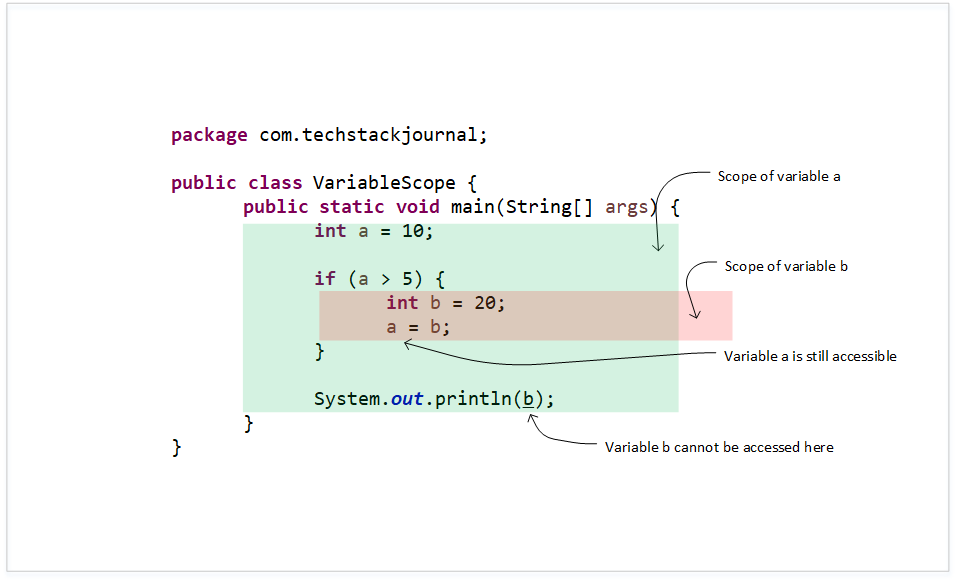Click the closing brace of the if block

coord(319,351)
